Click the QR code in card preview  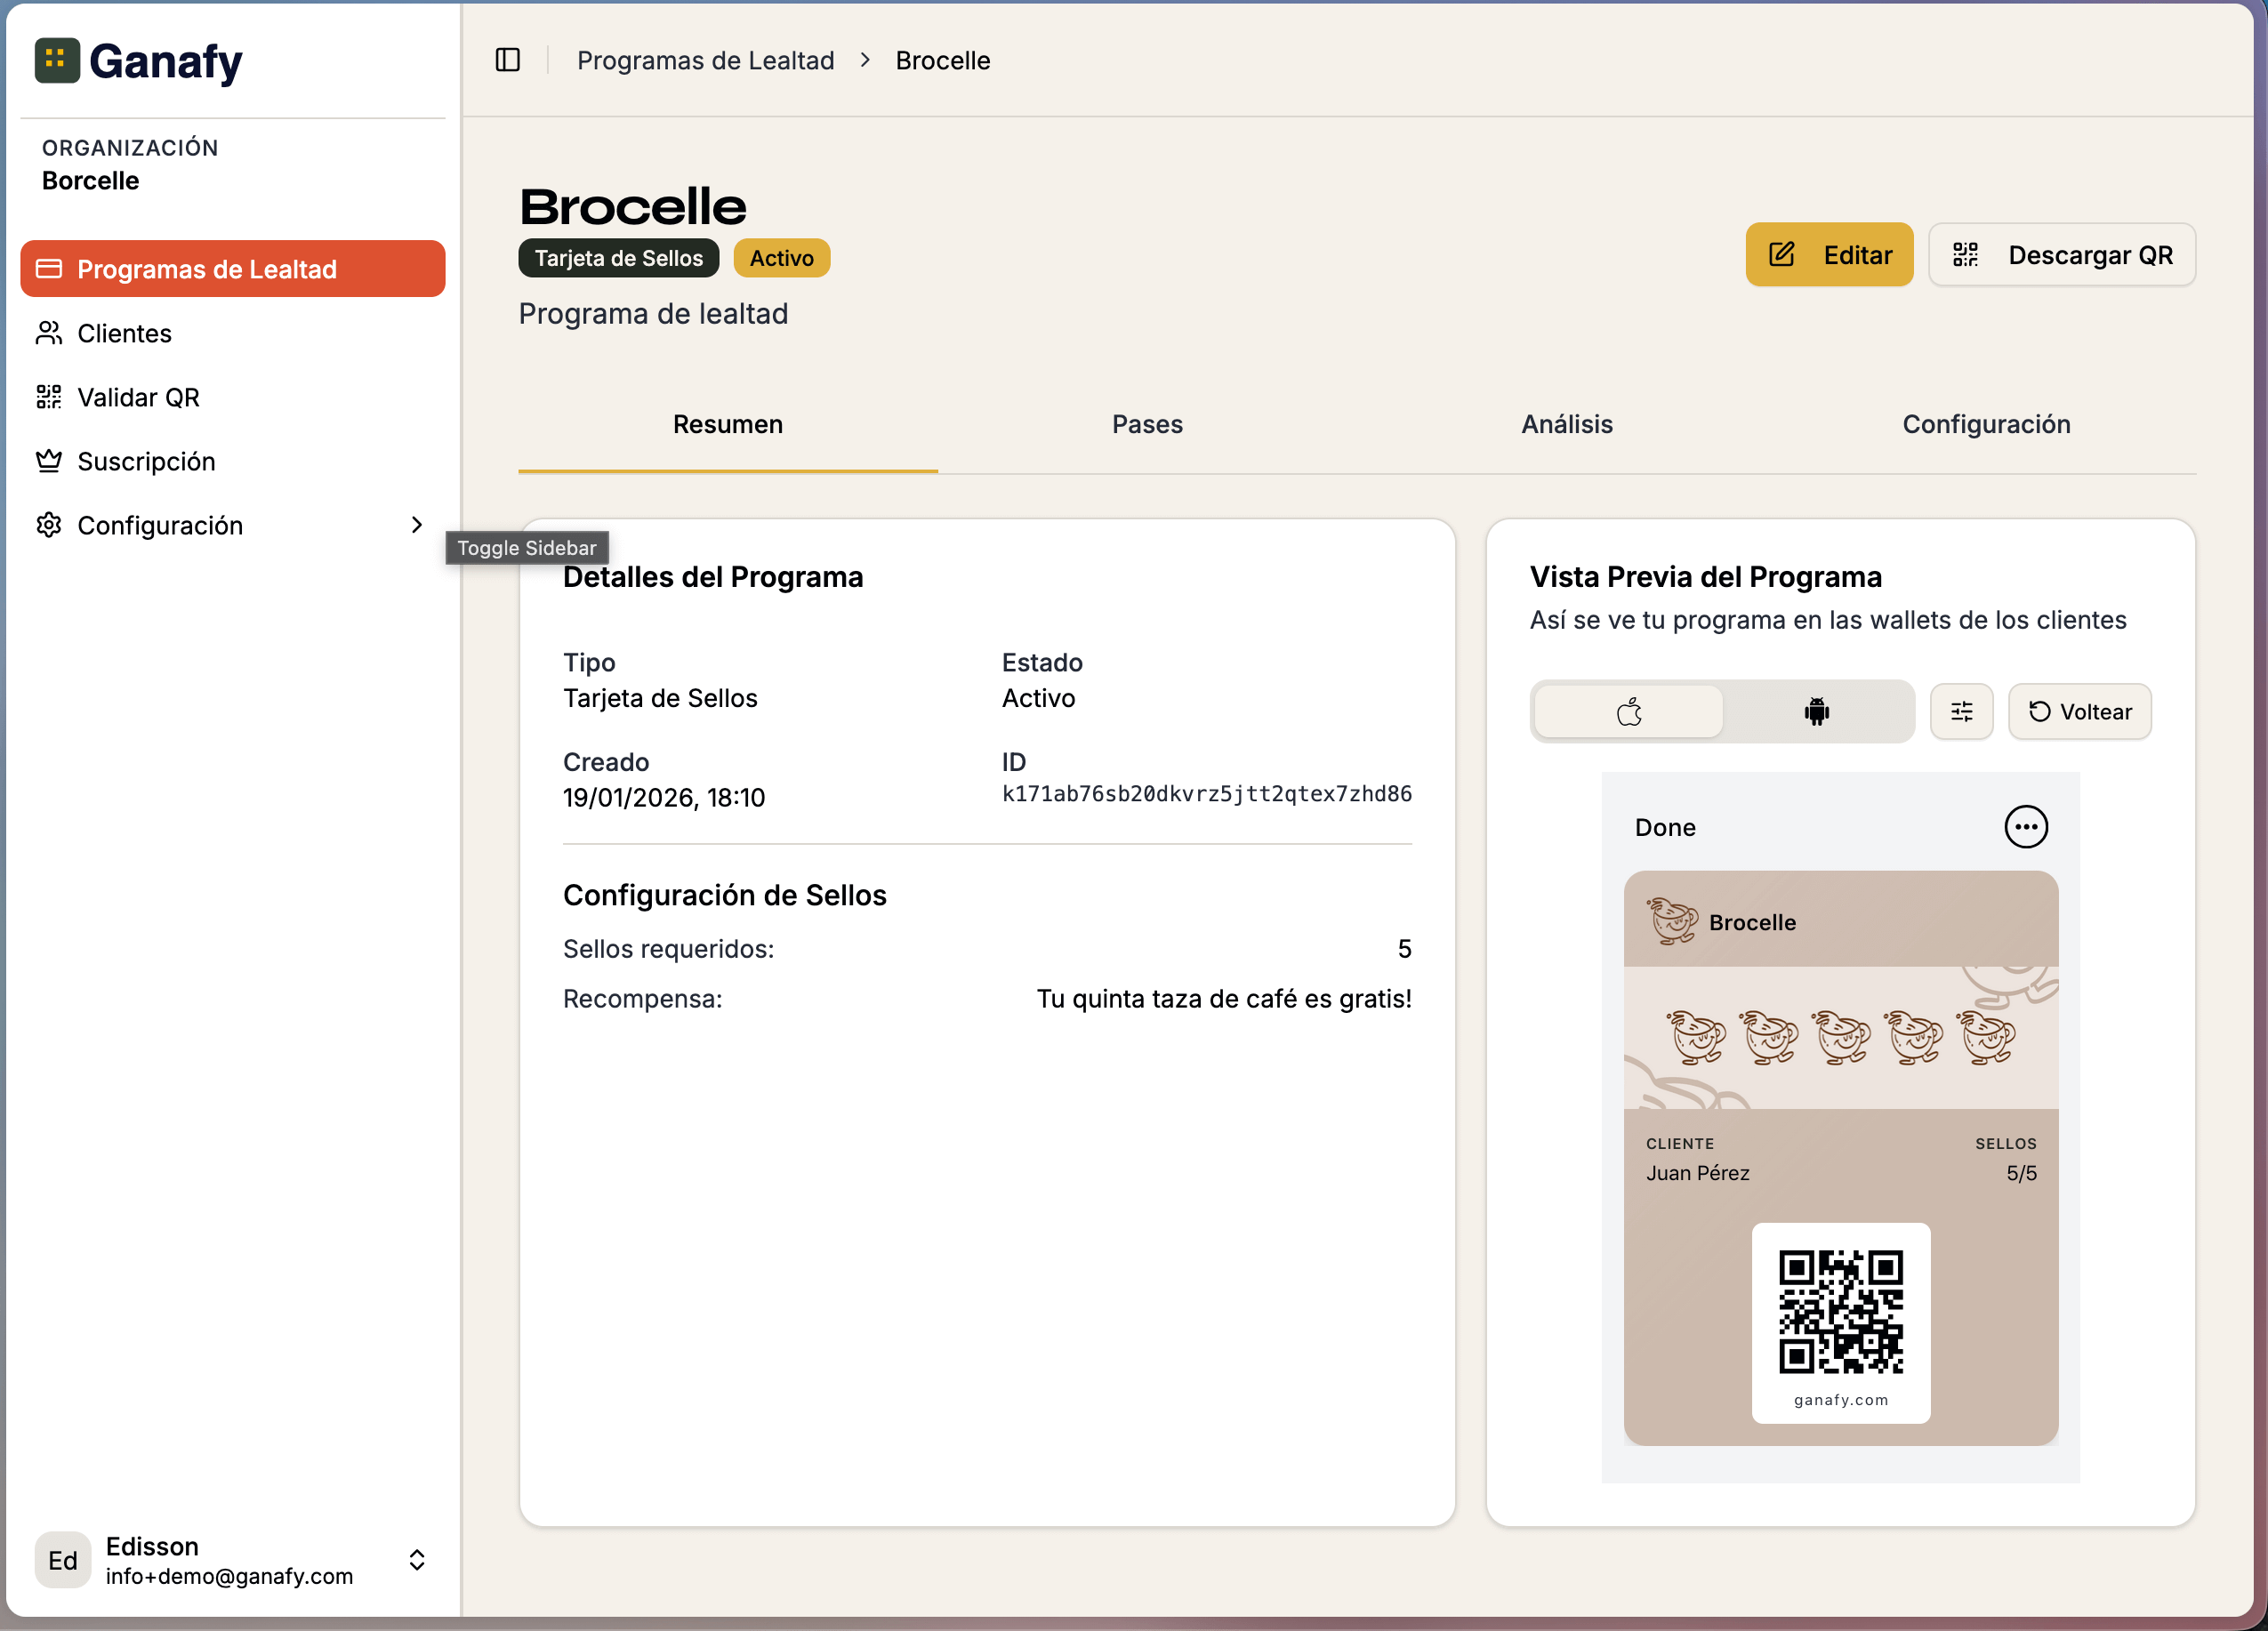pyautogui.click(x=1840, y=1311)
